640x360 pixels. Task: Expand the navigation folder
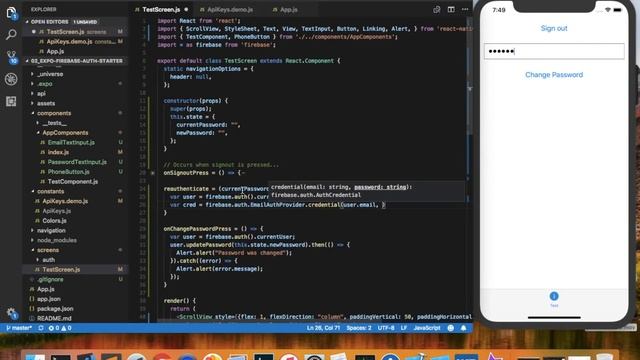(51, 231)
